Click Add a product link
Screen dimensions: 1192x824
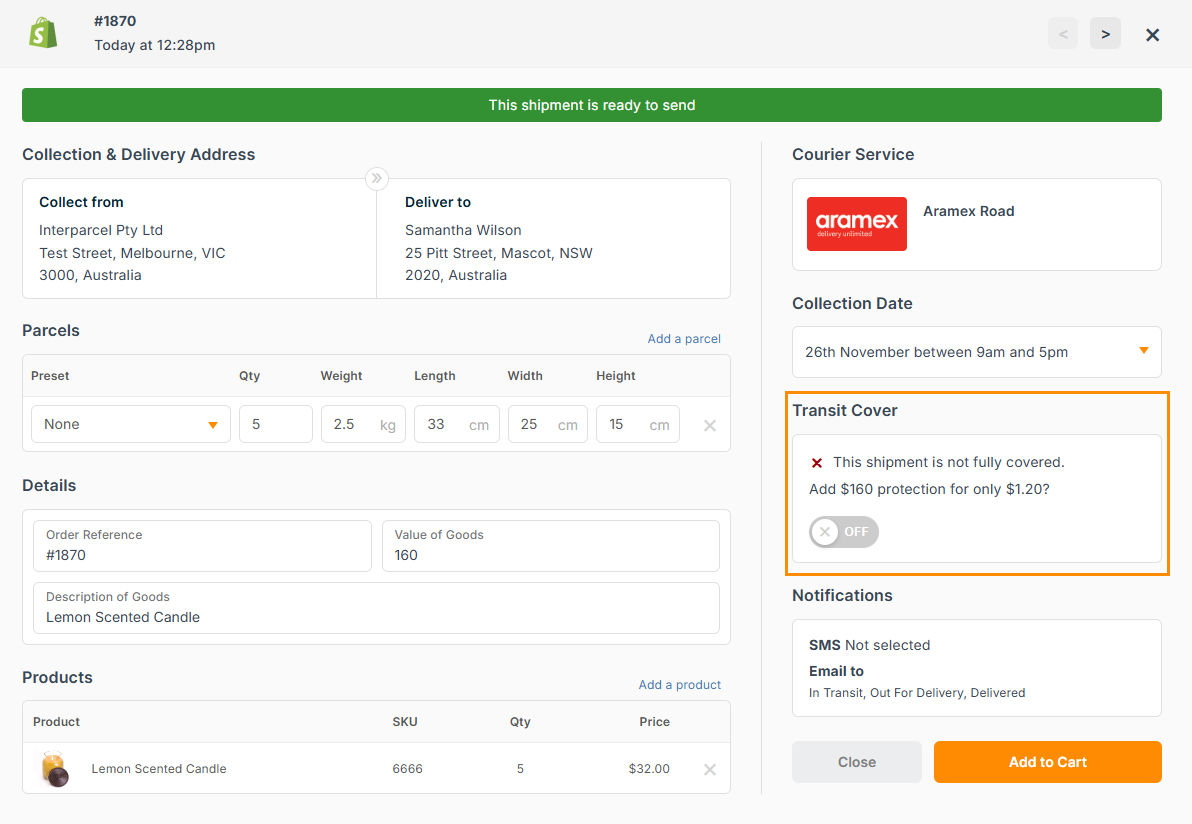click(x=679, y=685)
